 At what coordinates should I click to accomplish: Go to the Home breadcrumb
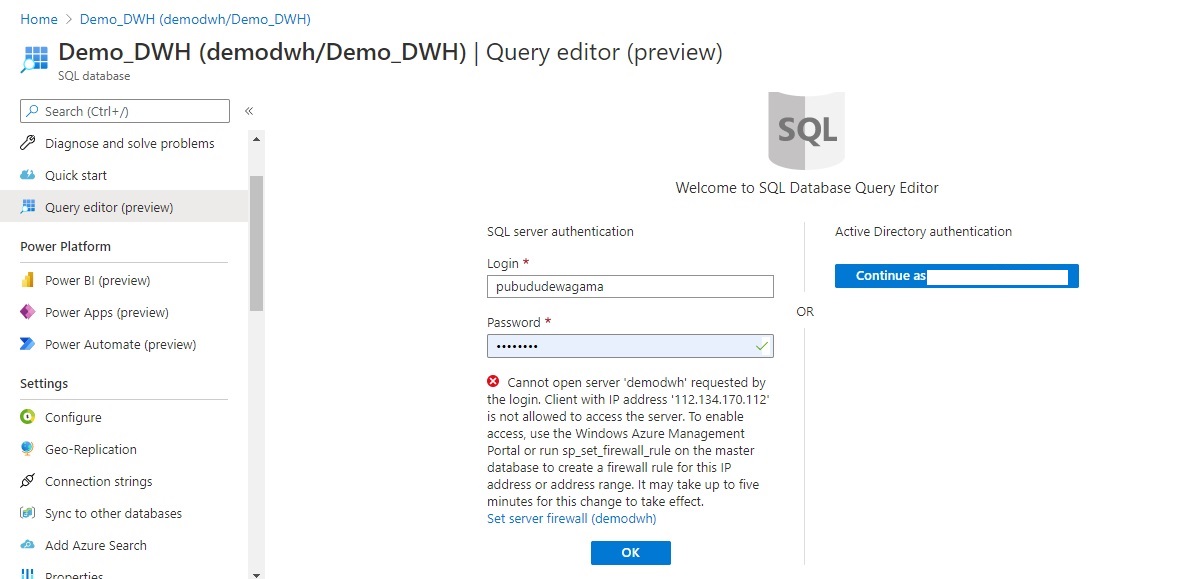(39, 19)
